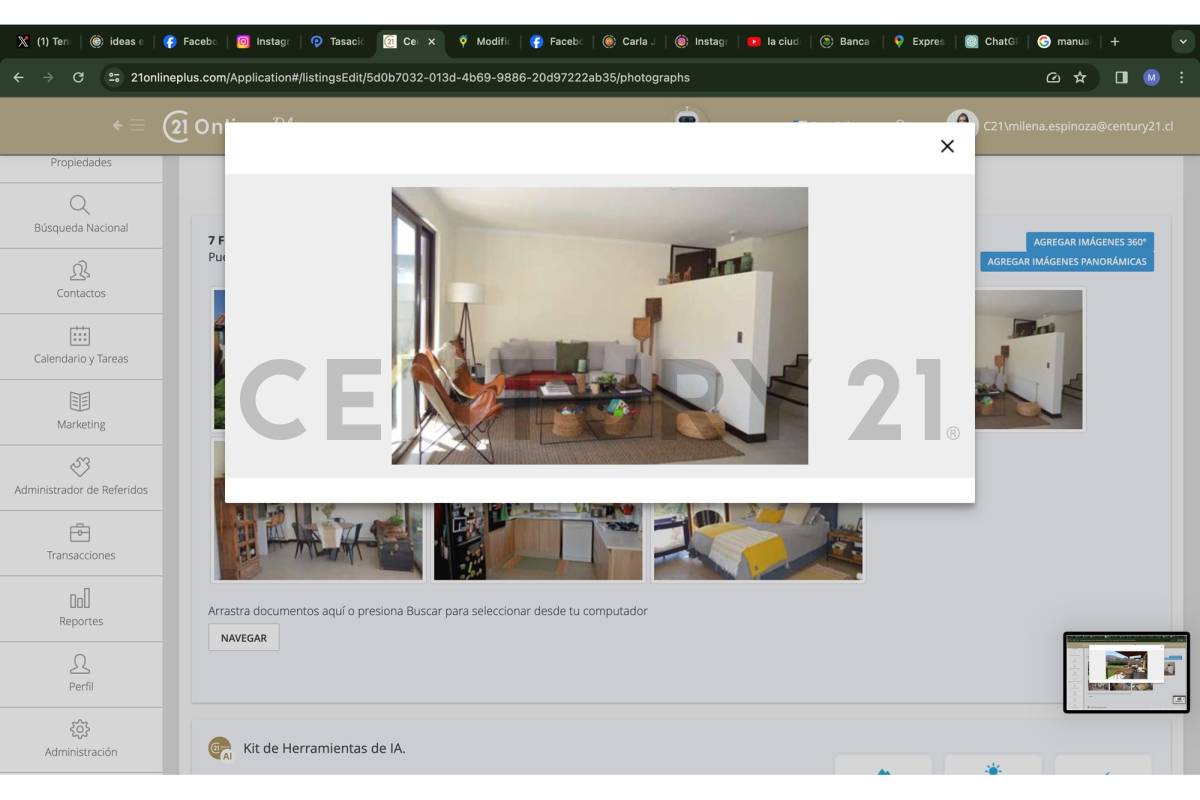Switch to the X (Twitter) tab
Screen dimensions: 1200x800
click(43, 42)
